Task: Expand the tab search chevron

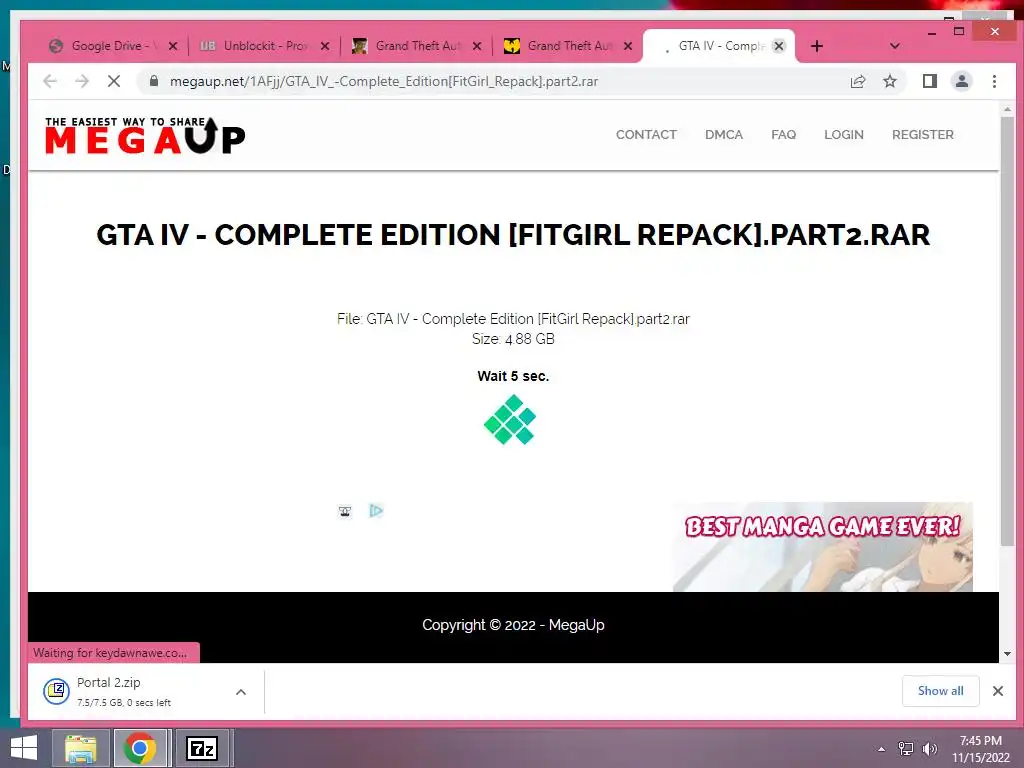Action: [x=895, y=46]
